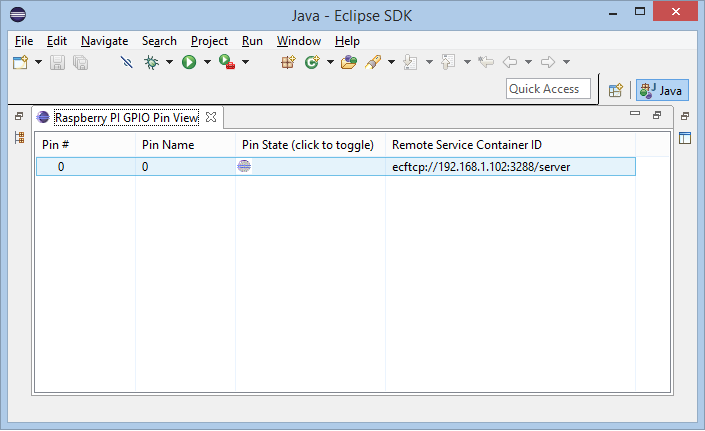Minimize the Eclipse SDK window

[x=612, y=13]
